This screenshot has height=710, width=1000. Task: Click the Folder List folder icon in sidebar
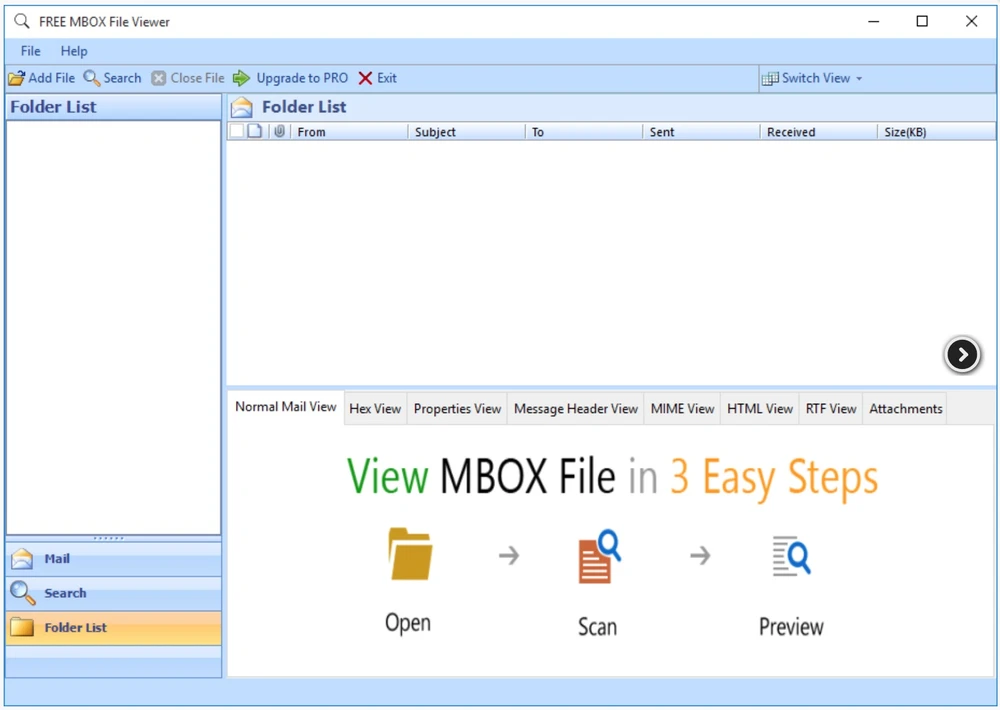coord(22,628)
